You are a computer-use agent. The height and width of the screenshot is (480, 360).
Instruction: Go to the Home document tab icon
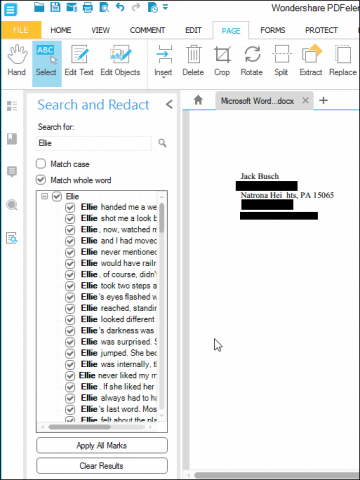[x=198, y=100]
